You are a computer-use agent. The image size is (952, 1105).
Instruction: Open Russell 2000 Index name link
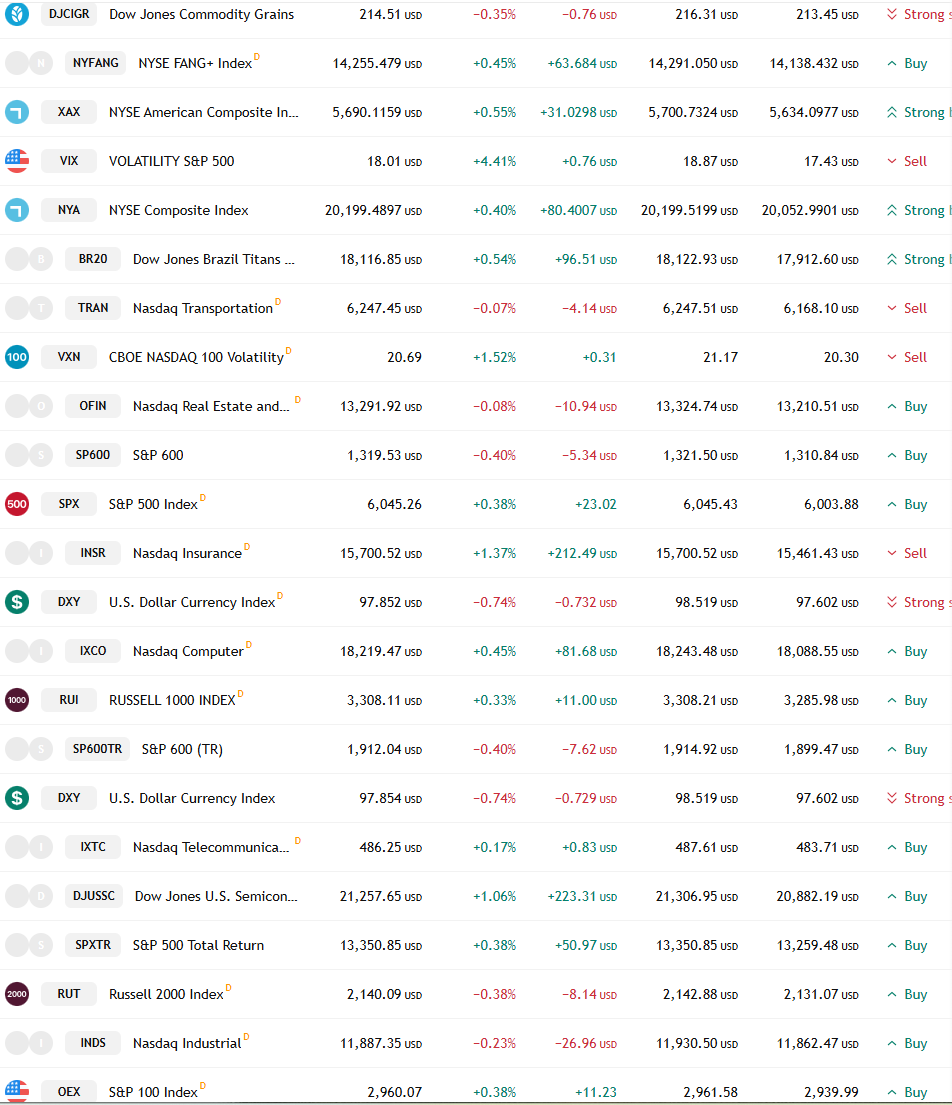166,994
